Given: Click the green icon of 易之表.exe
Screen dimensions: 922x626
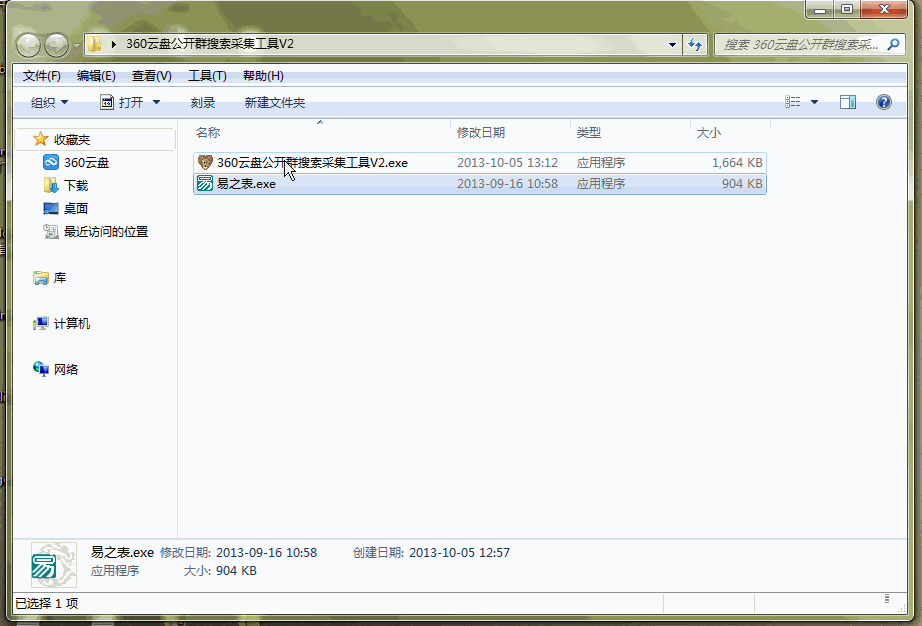Looking at the screenshot, I should 205,183.
